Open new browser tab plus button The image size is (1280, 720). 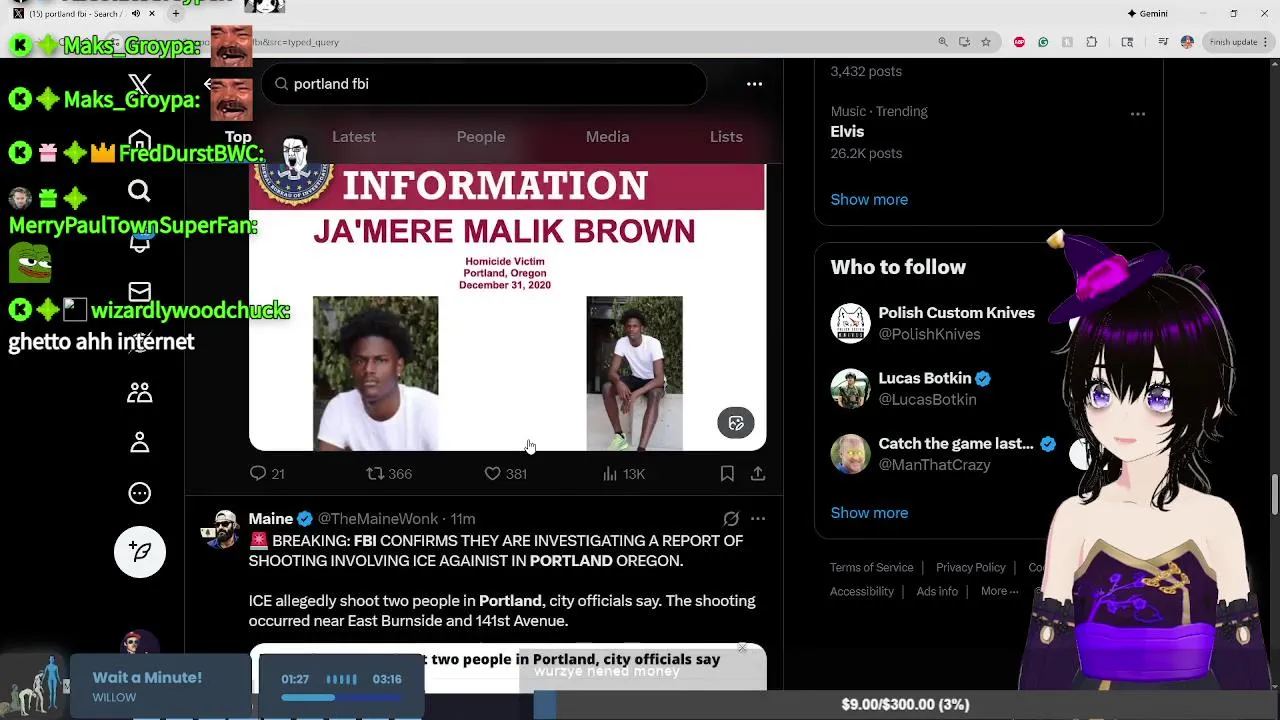pos(175,14)
